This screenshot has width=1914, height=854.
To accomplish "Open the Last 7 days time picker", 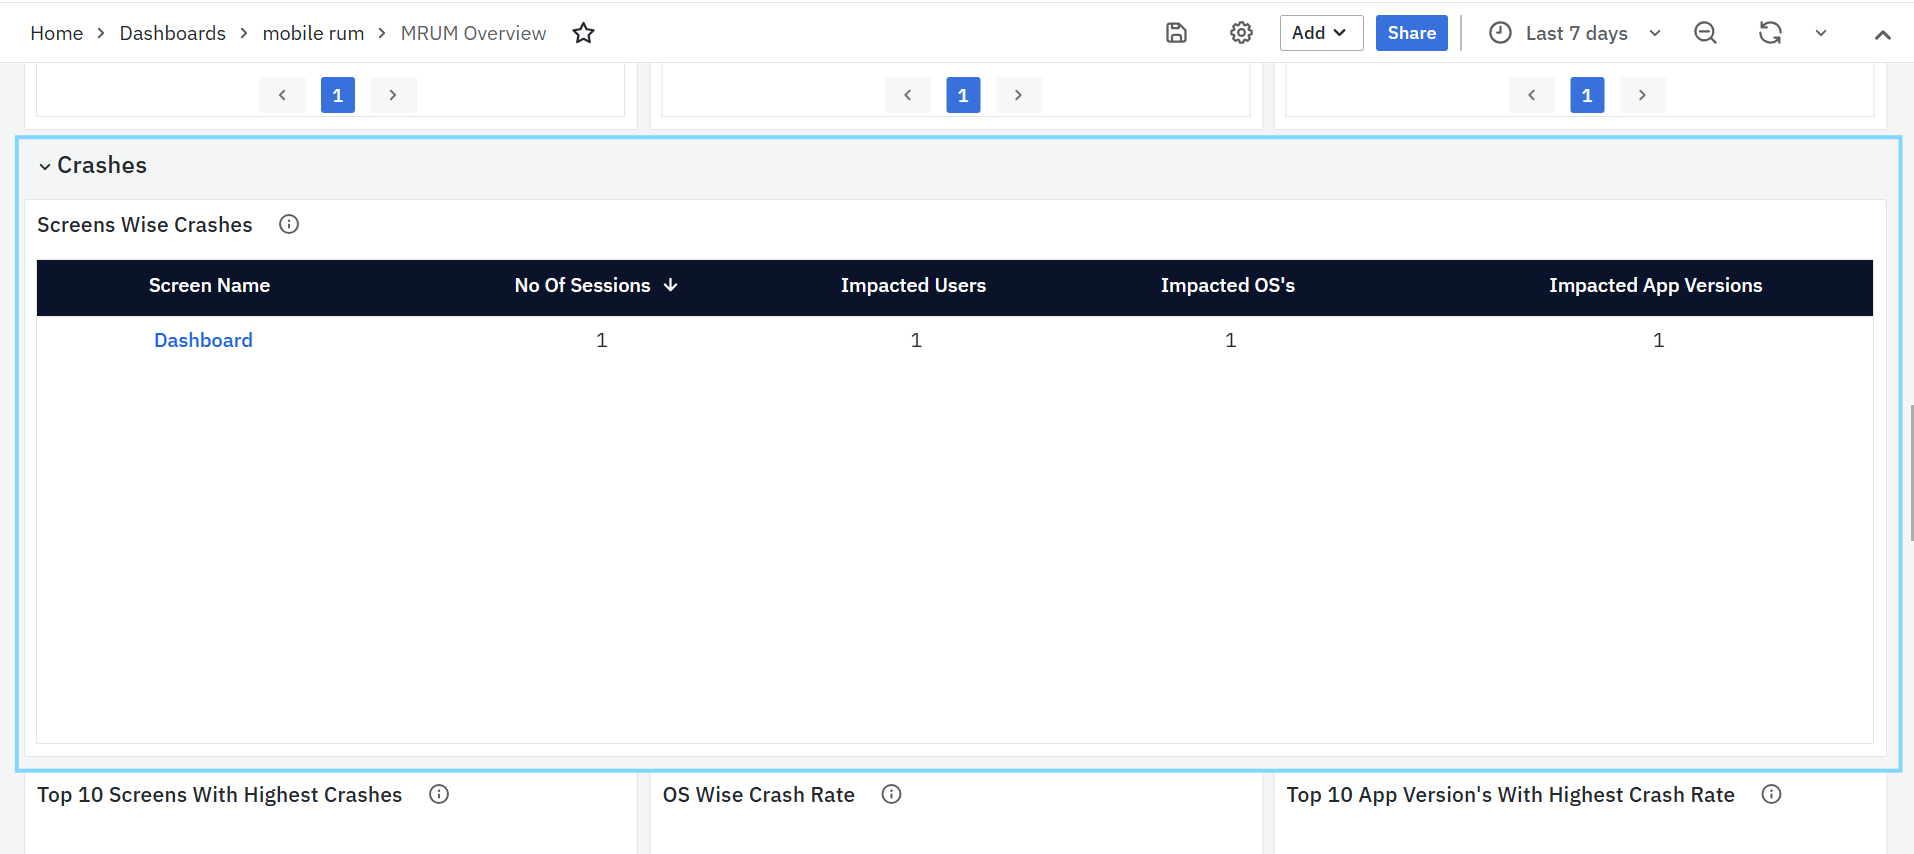I will click(x=1575, y=33).
